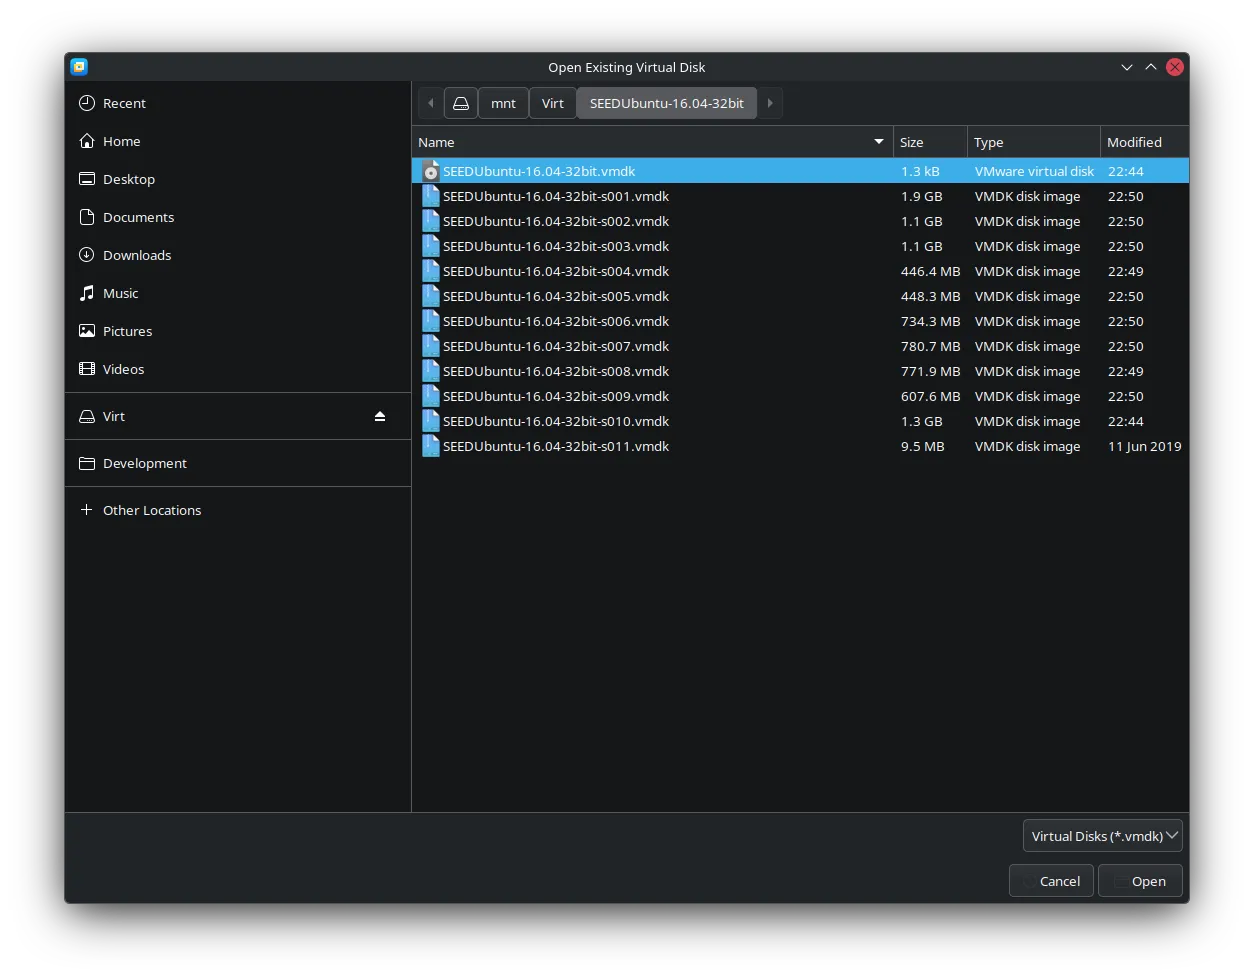Open the Downloads folder in sidebar

pos(238,255)
